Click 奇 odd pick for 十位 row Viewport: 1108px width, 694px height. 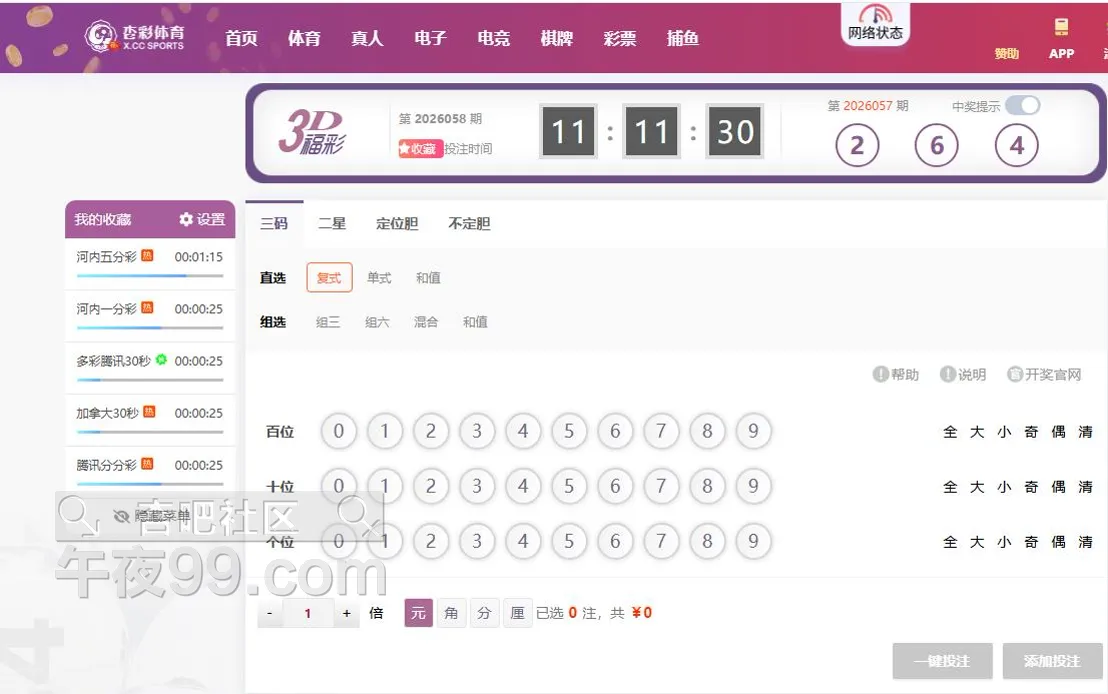(1032, 487)
